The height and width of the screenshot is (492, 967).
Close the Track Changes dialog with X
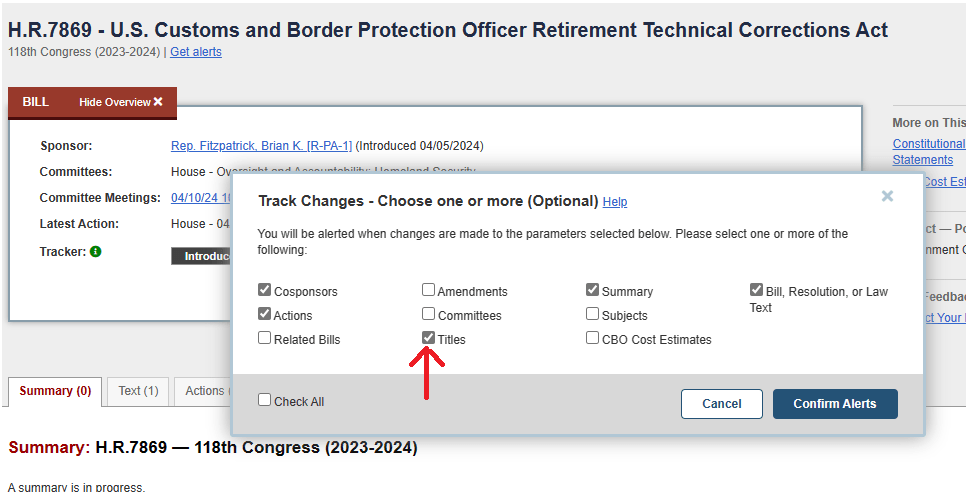887,196
